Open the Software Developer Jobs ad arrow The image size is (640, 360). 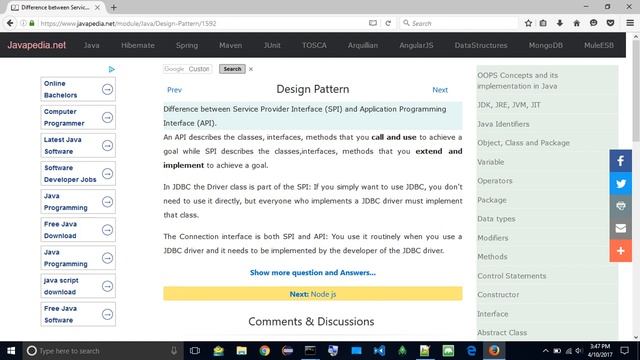[107, 174]
